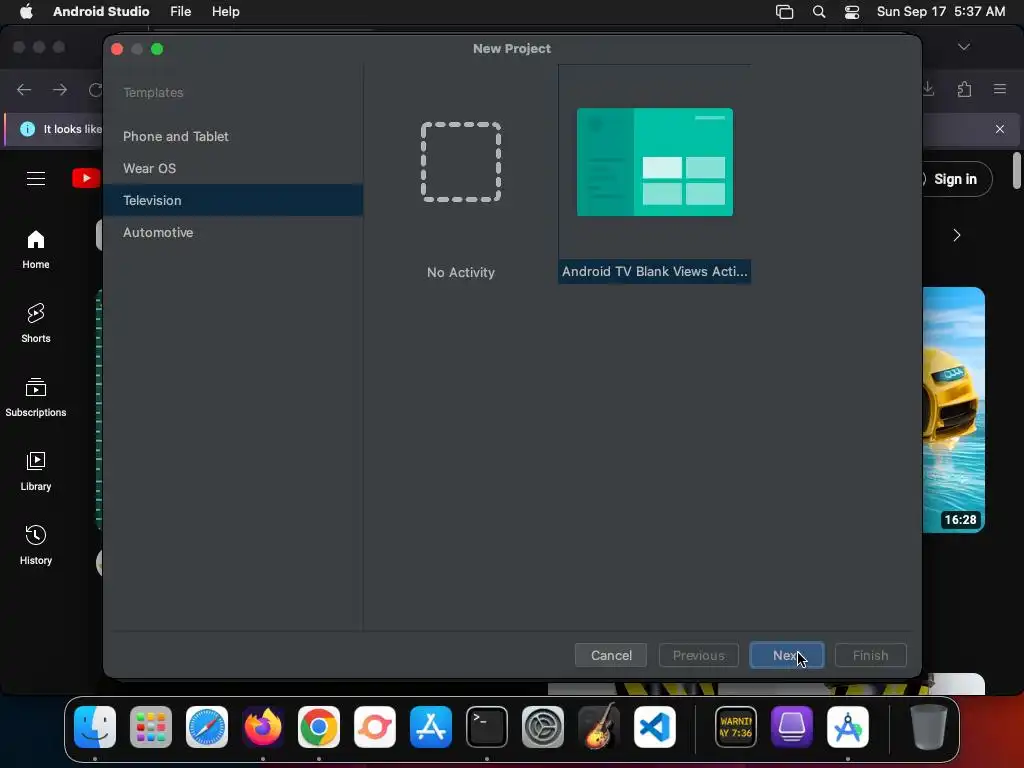This screenshot has width=1024, height=768.
Task: Open YouTube History in the browser sidebar
Action: pos(36,545)
